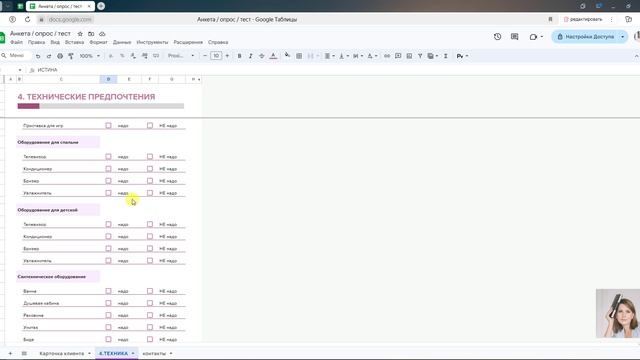640x360 pixels.
Task: Create a filter
Action: [420, 56]
